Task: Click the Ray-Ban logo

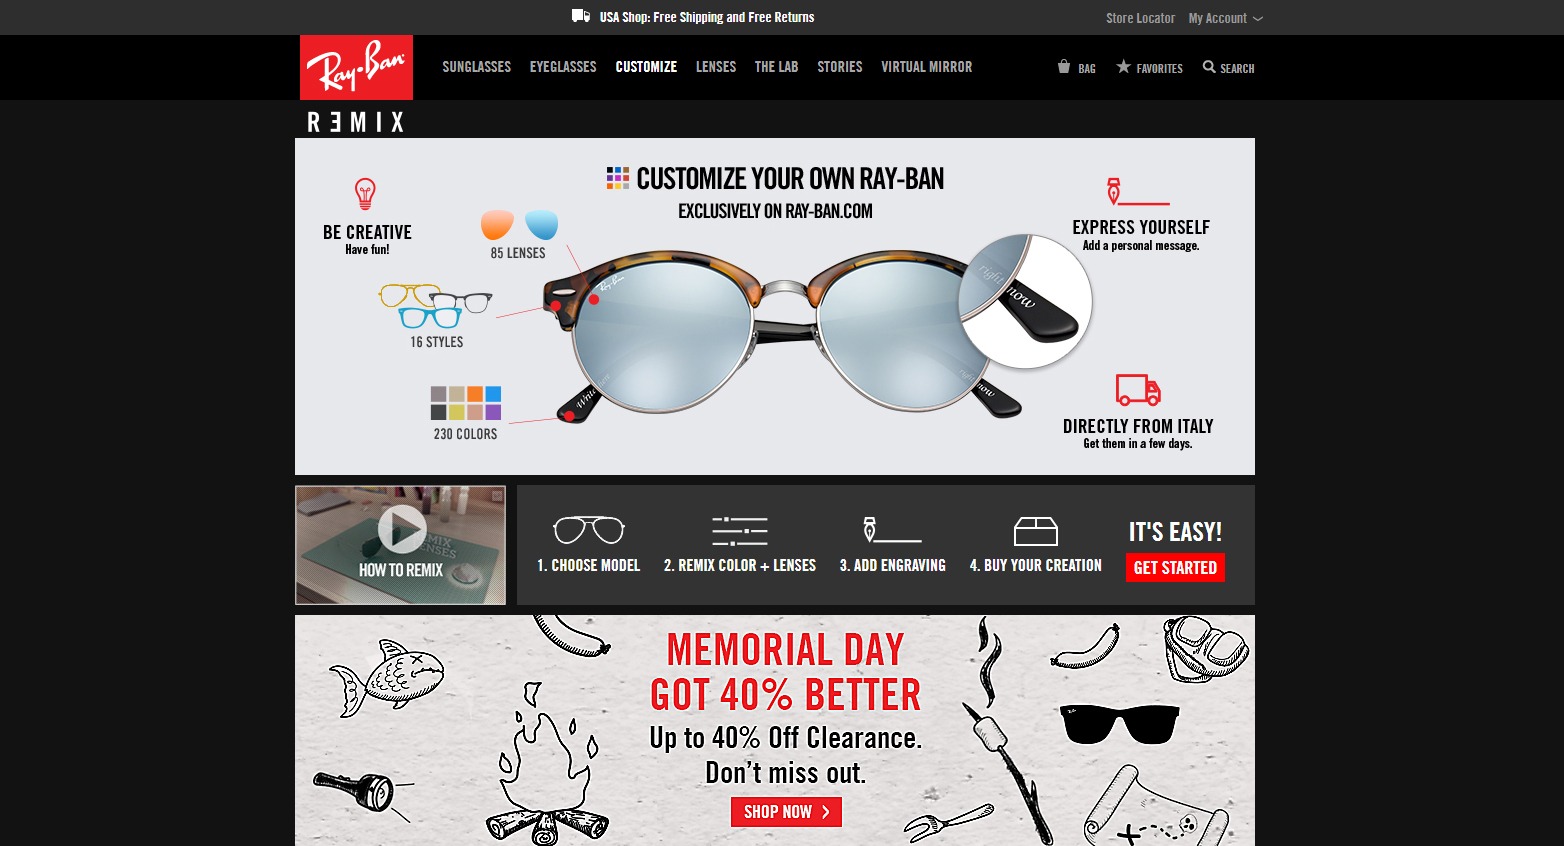Action: coord(356,67)
